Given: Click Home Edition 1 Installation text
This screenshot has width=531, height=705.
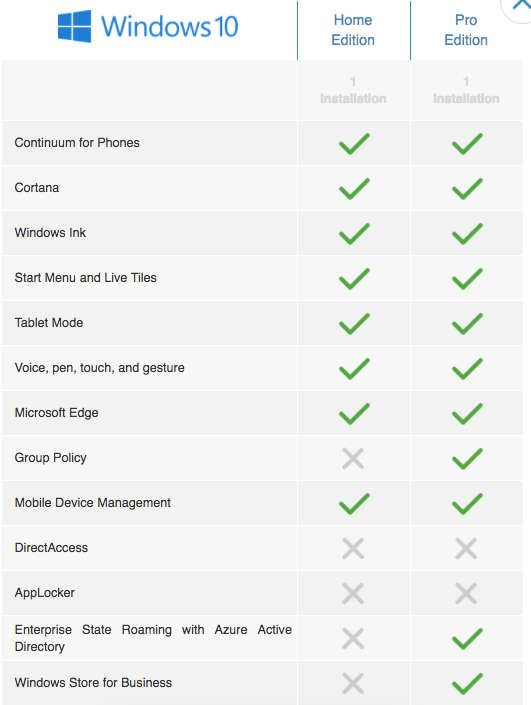Looking at the screenshot, I should tap(353, 90).
